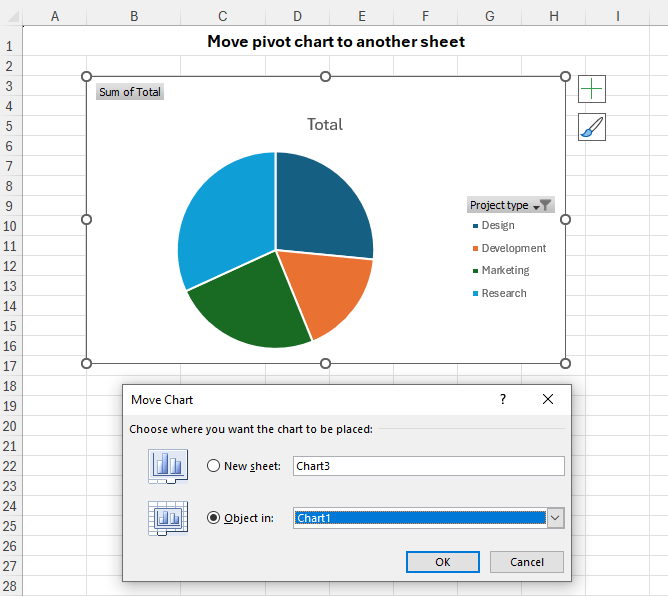668x596 pixels.
Task: Select column H header
Action: [x=553, y=16]
